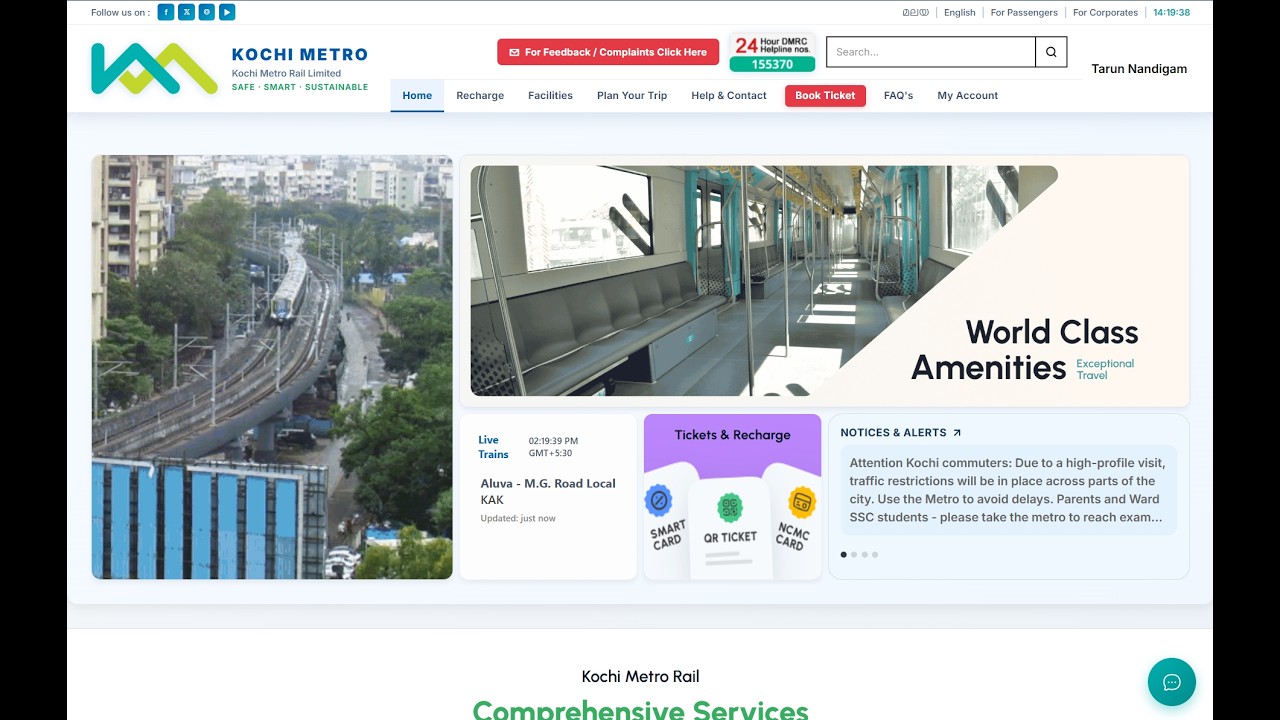
Task: Select the QR Ticket badge icon
Action: 730,507
